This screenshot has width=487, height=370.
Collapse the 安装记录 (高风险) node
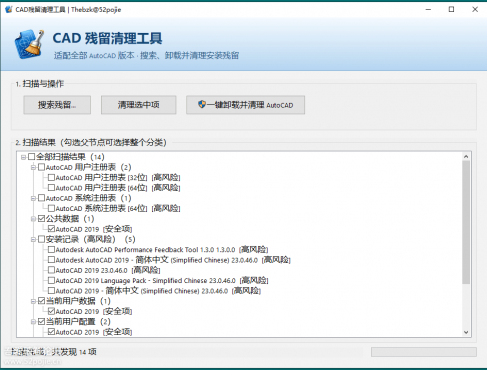click(33, 240)
